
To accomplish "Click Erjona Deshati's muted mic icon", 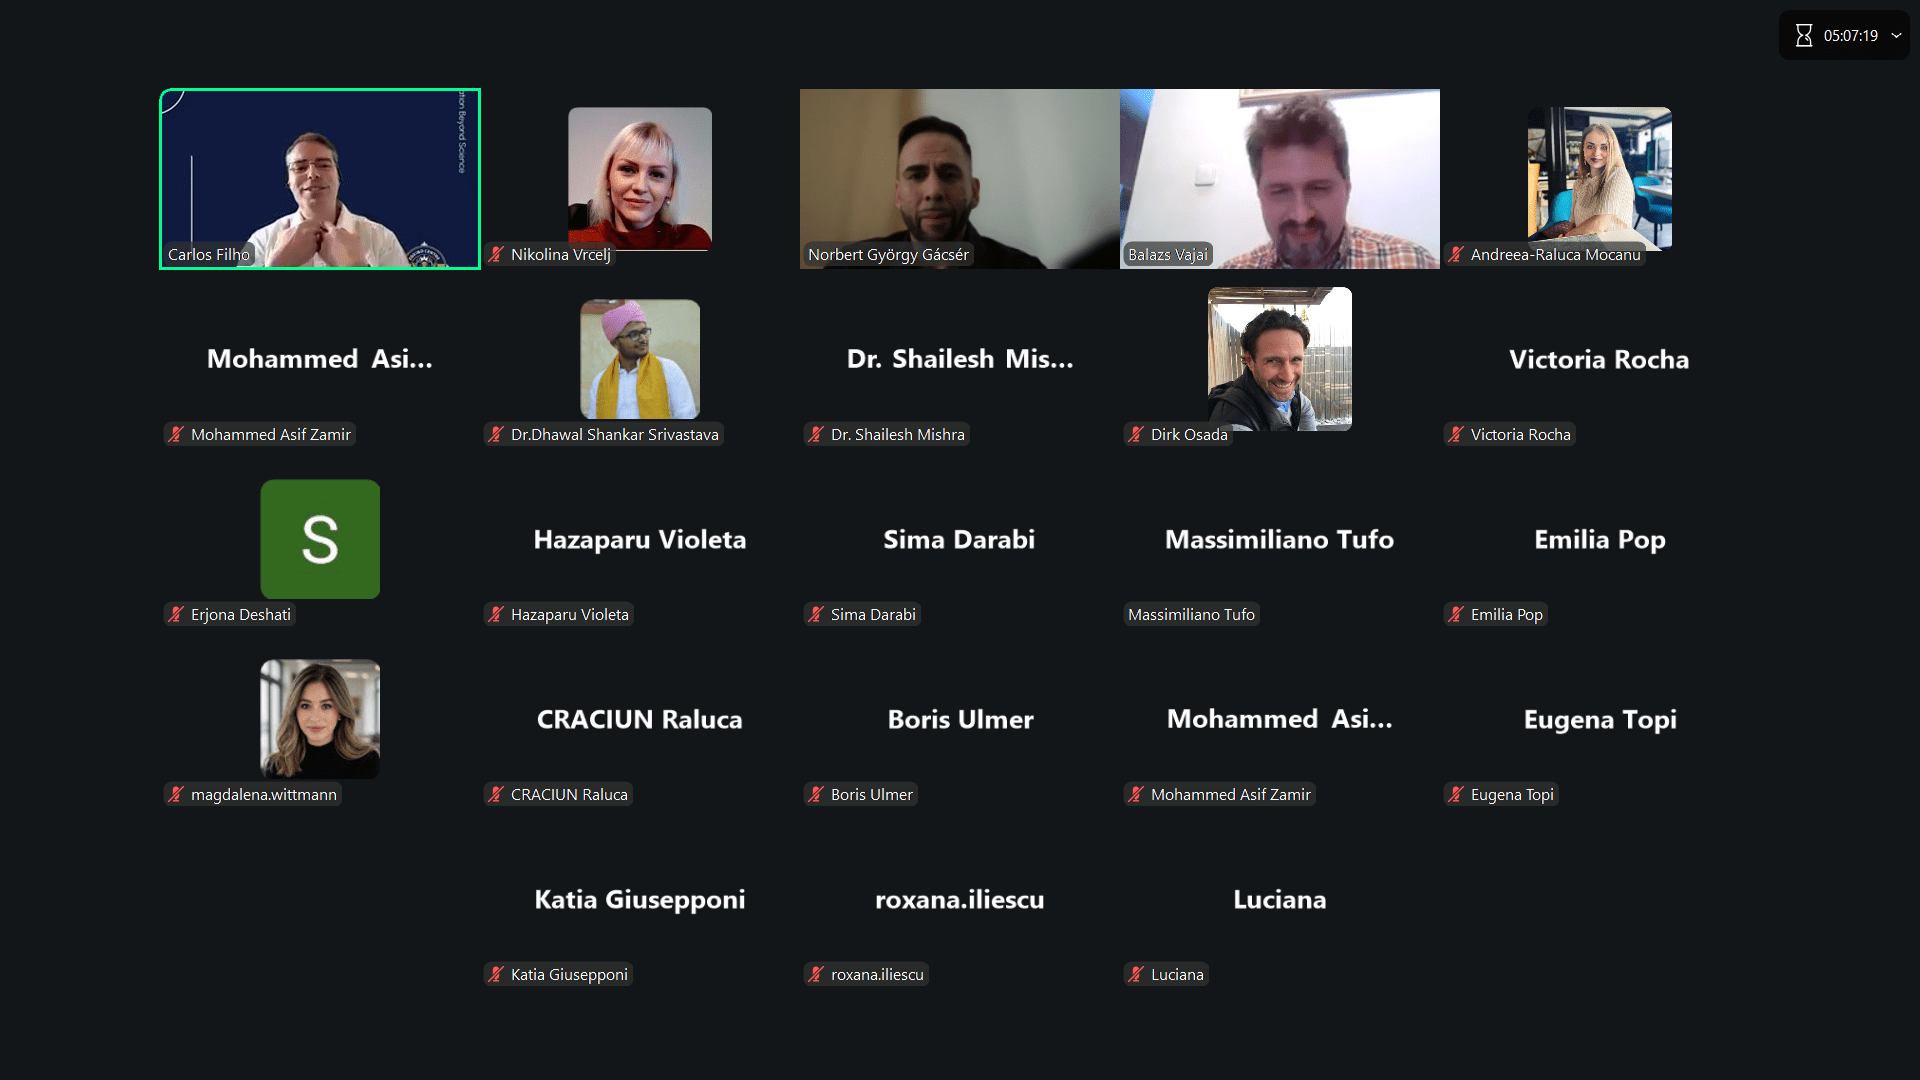I will 176,615.
